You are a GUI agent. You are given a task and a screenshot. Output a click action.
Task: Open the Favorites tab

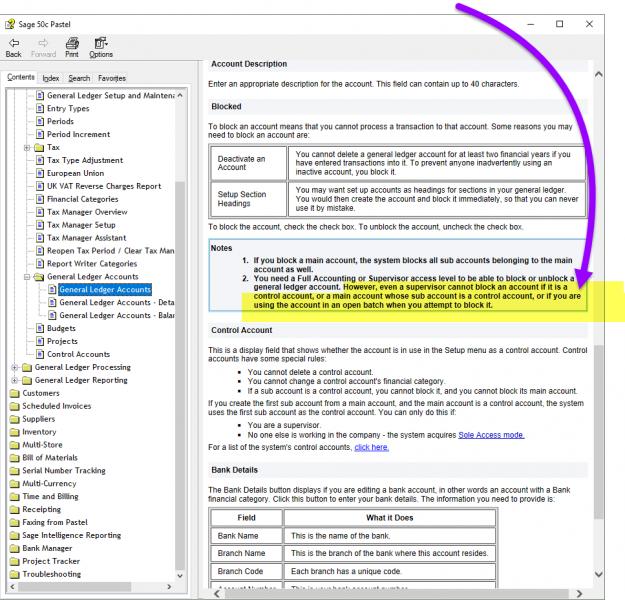[112, 77]
